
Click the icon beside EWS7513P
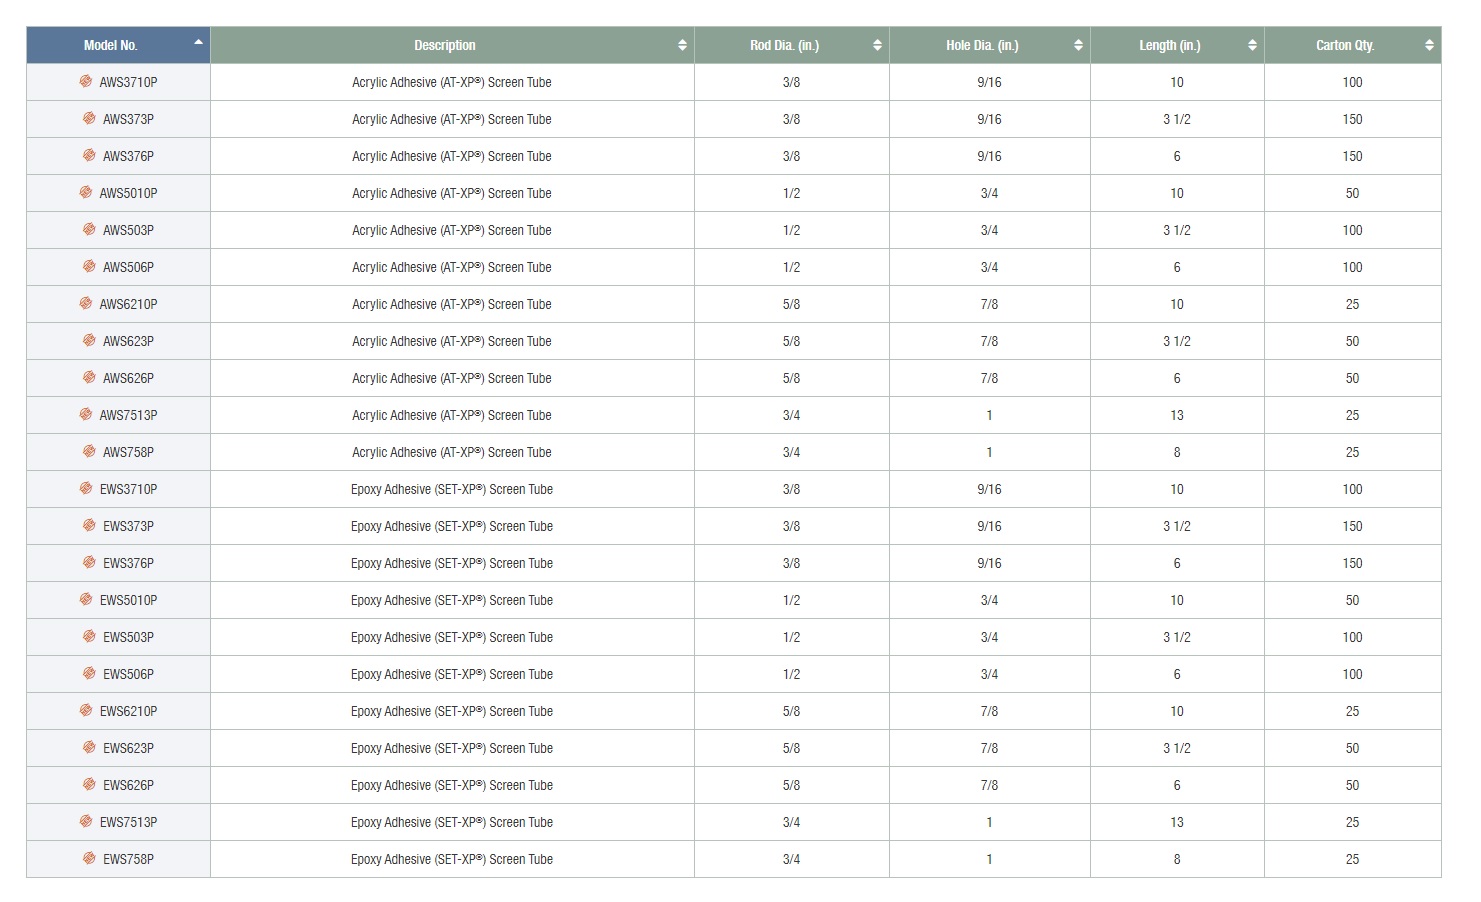click(x=86, y=822)
